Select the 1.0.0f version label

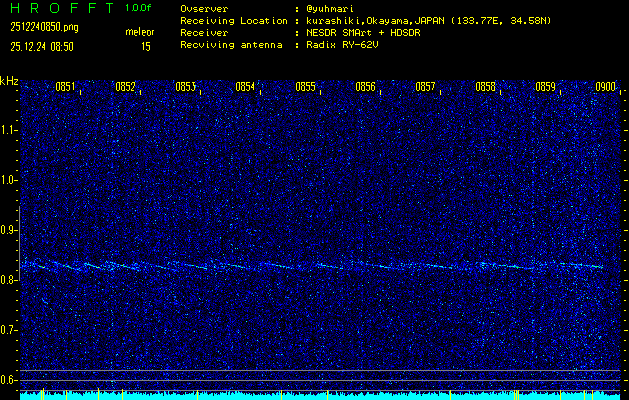coord(139,8)
